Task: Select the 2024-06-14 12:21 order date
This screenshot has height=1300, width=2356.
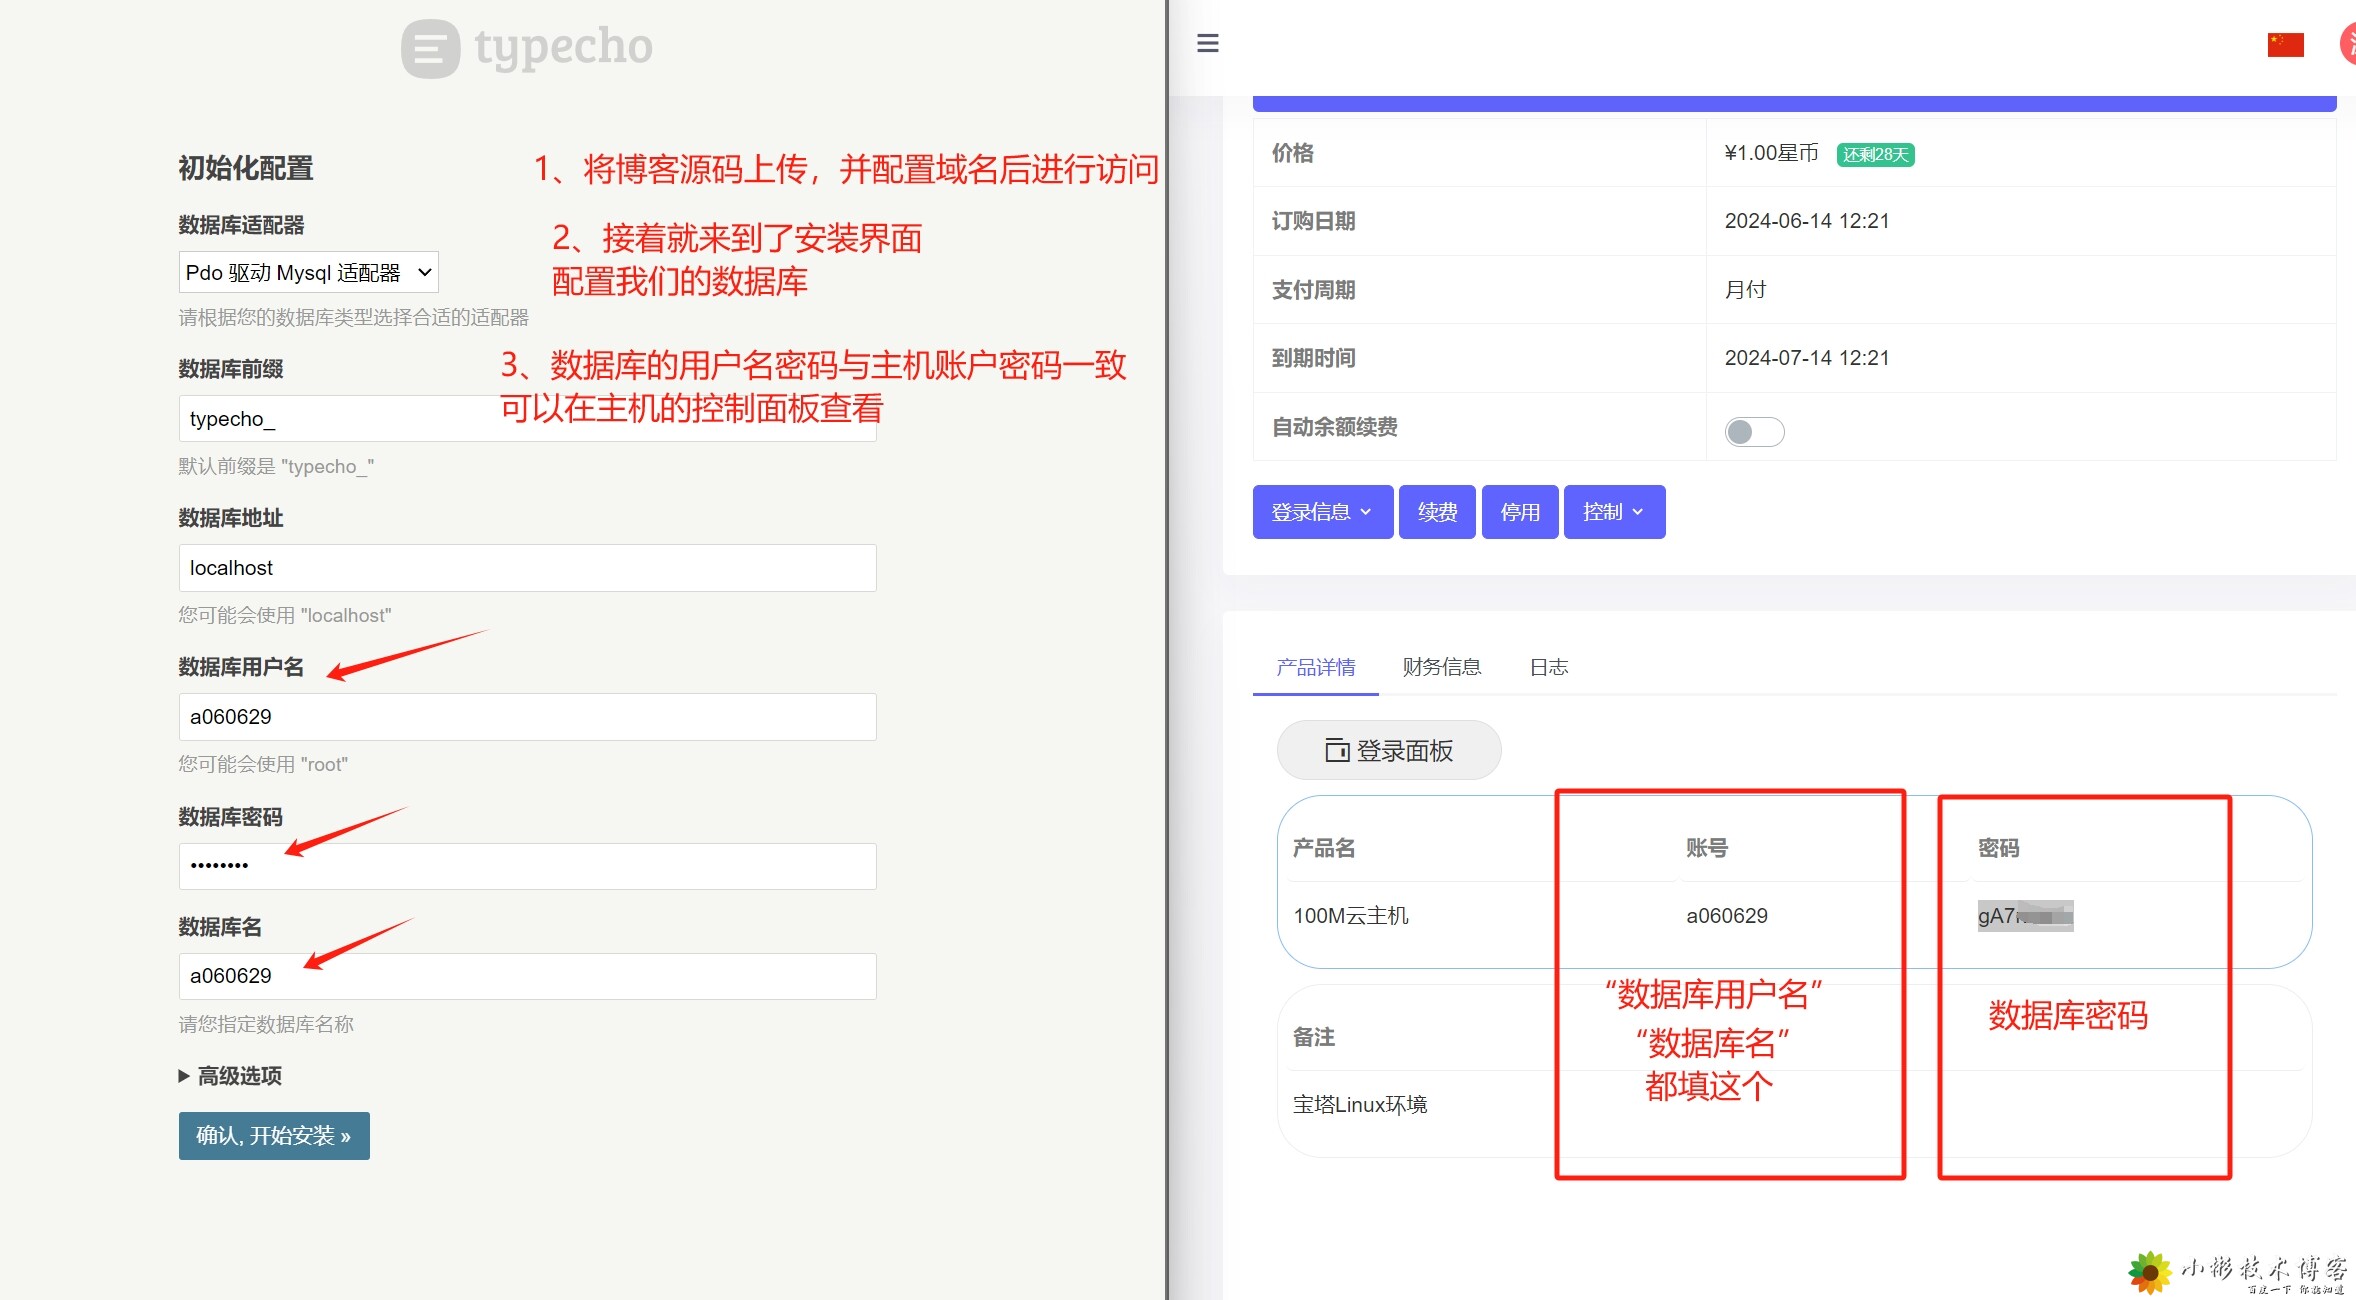Action: (x=1807, y=221)
